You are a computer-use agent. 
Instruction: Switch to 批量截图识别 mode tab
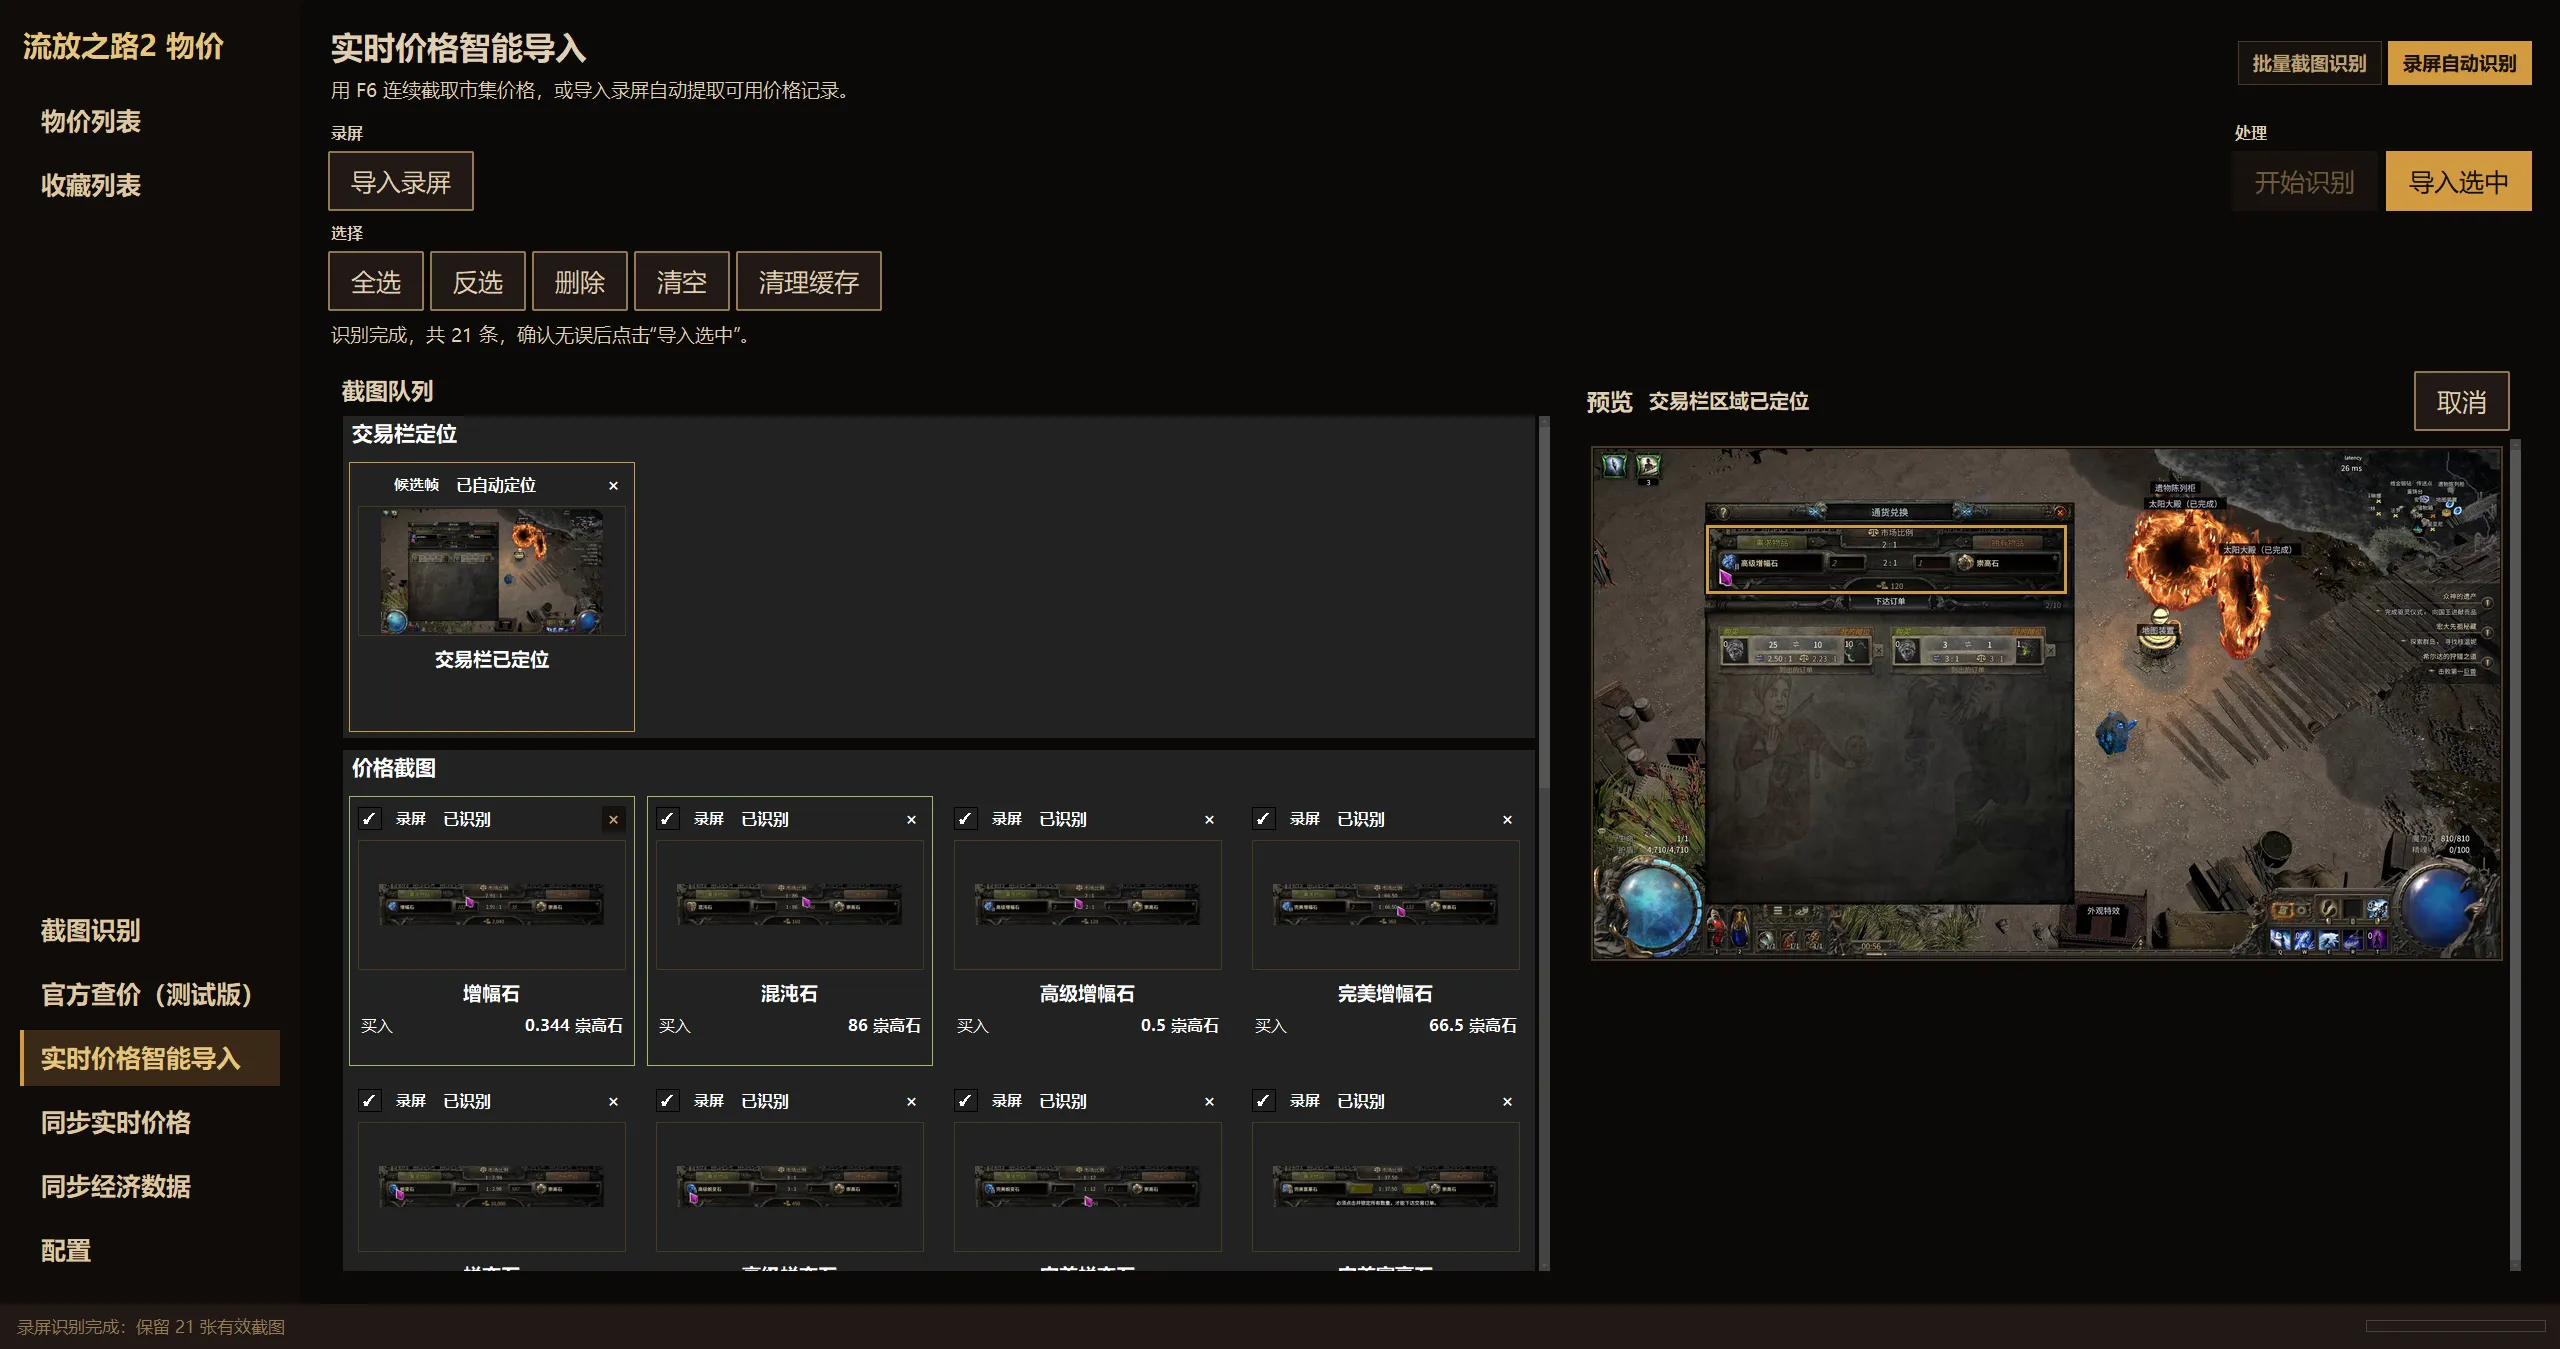point(2309,64)
